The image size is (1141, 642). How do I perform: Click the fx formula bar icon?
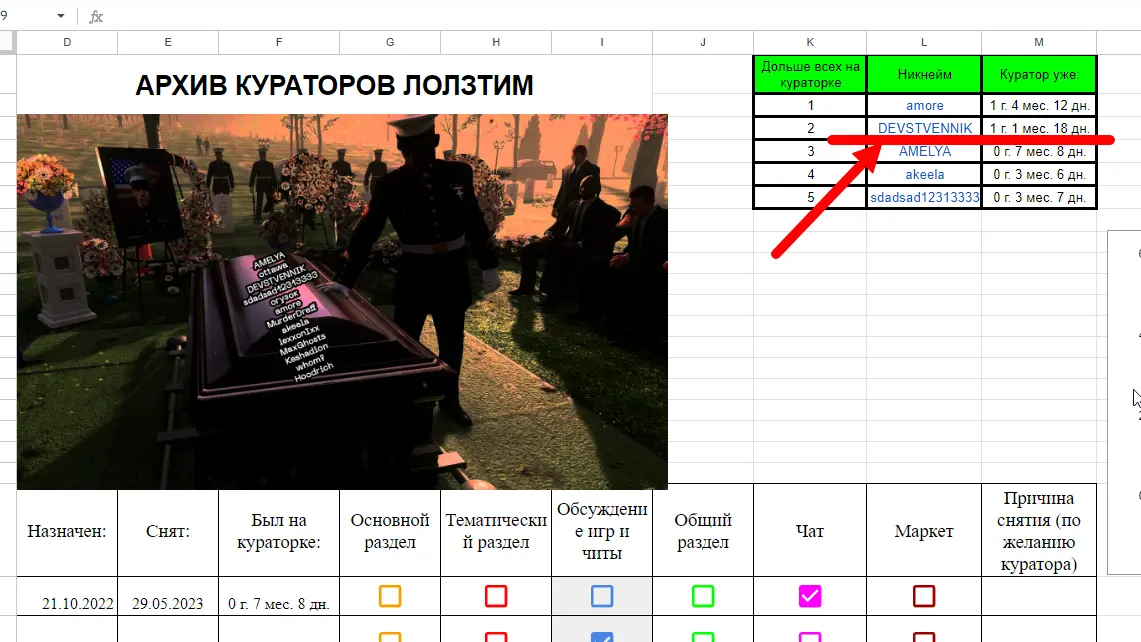click(x=96, y=16)
